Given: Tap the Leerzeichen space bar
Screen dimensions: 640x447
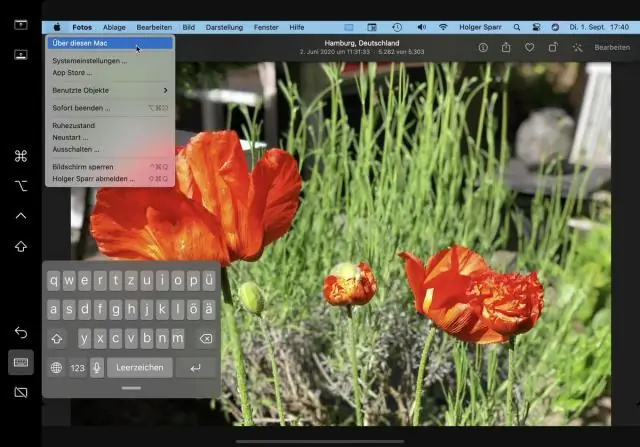Looking at the screenshot, I should (140, 368).
